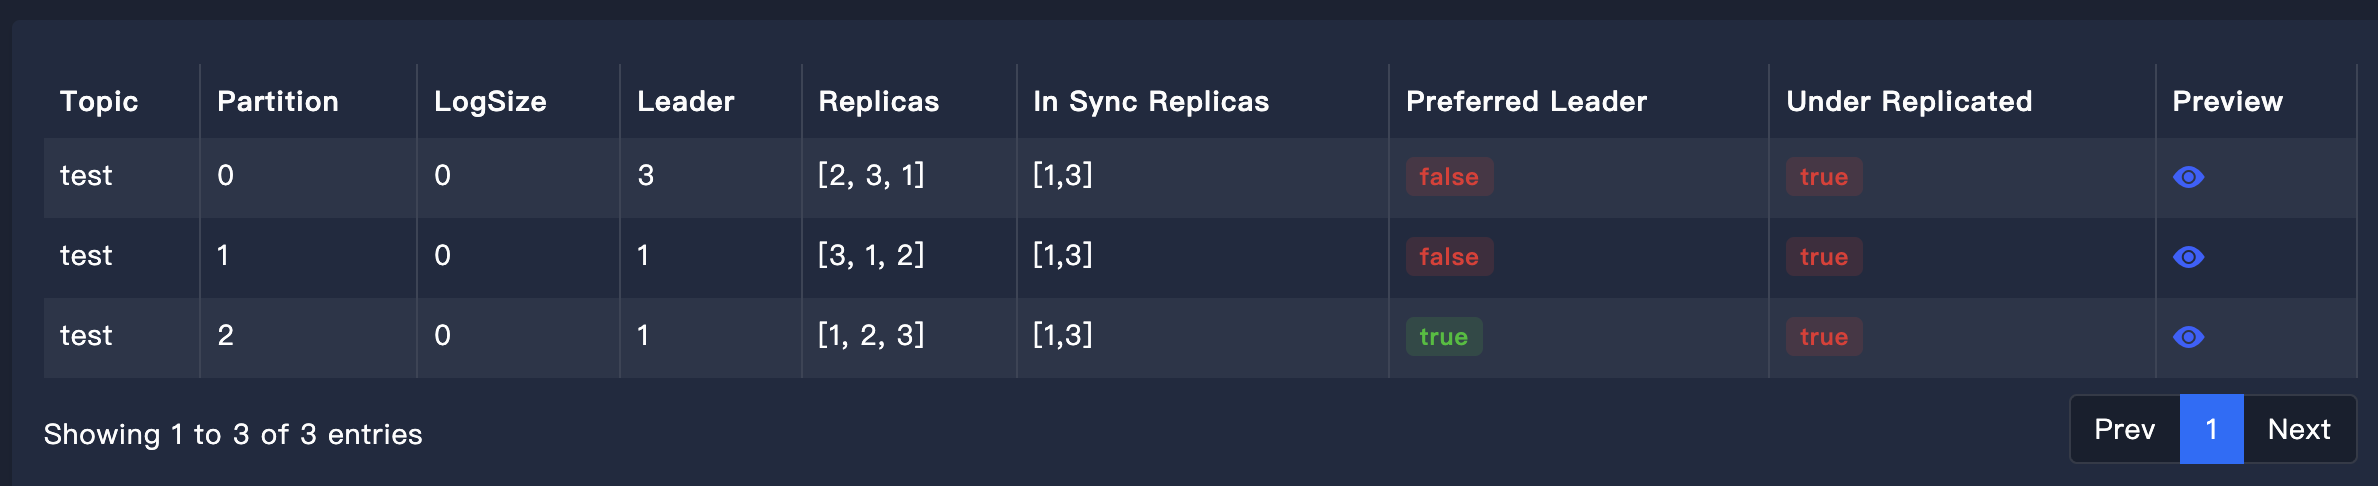Open preview for test partition 2

[x=2188, y=337]
